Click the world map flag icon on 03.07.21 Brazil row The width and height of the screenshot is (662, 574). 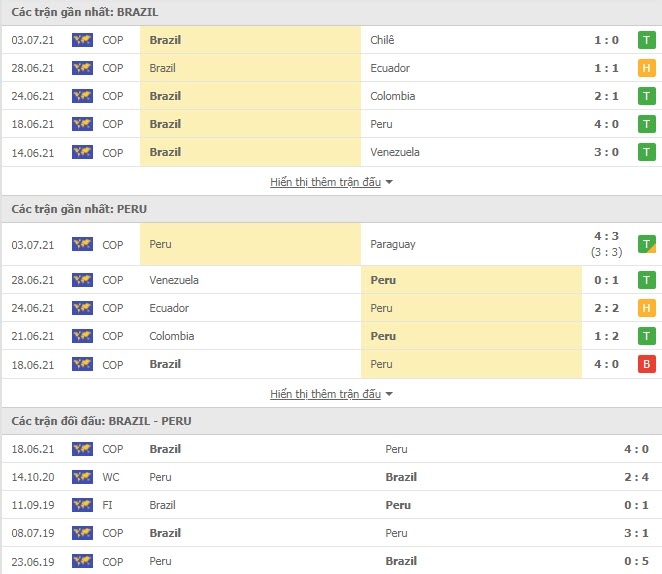[82, 40]
